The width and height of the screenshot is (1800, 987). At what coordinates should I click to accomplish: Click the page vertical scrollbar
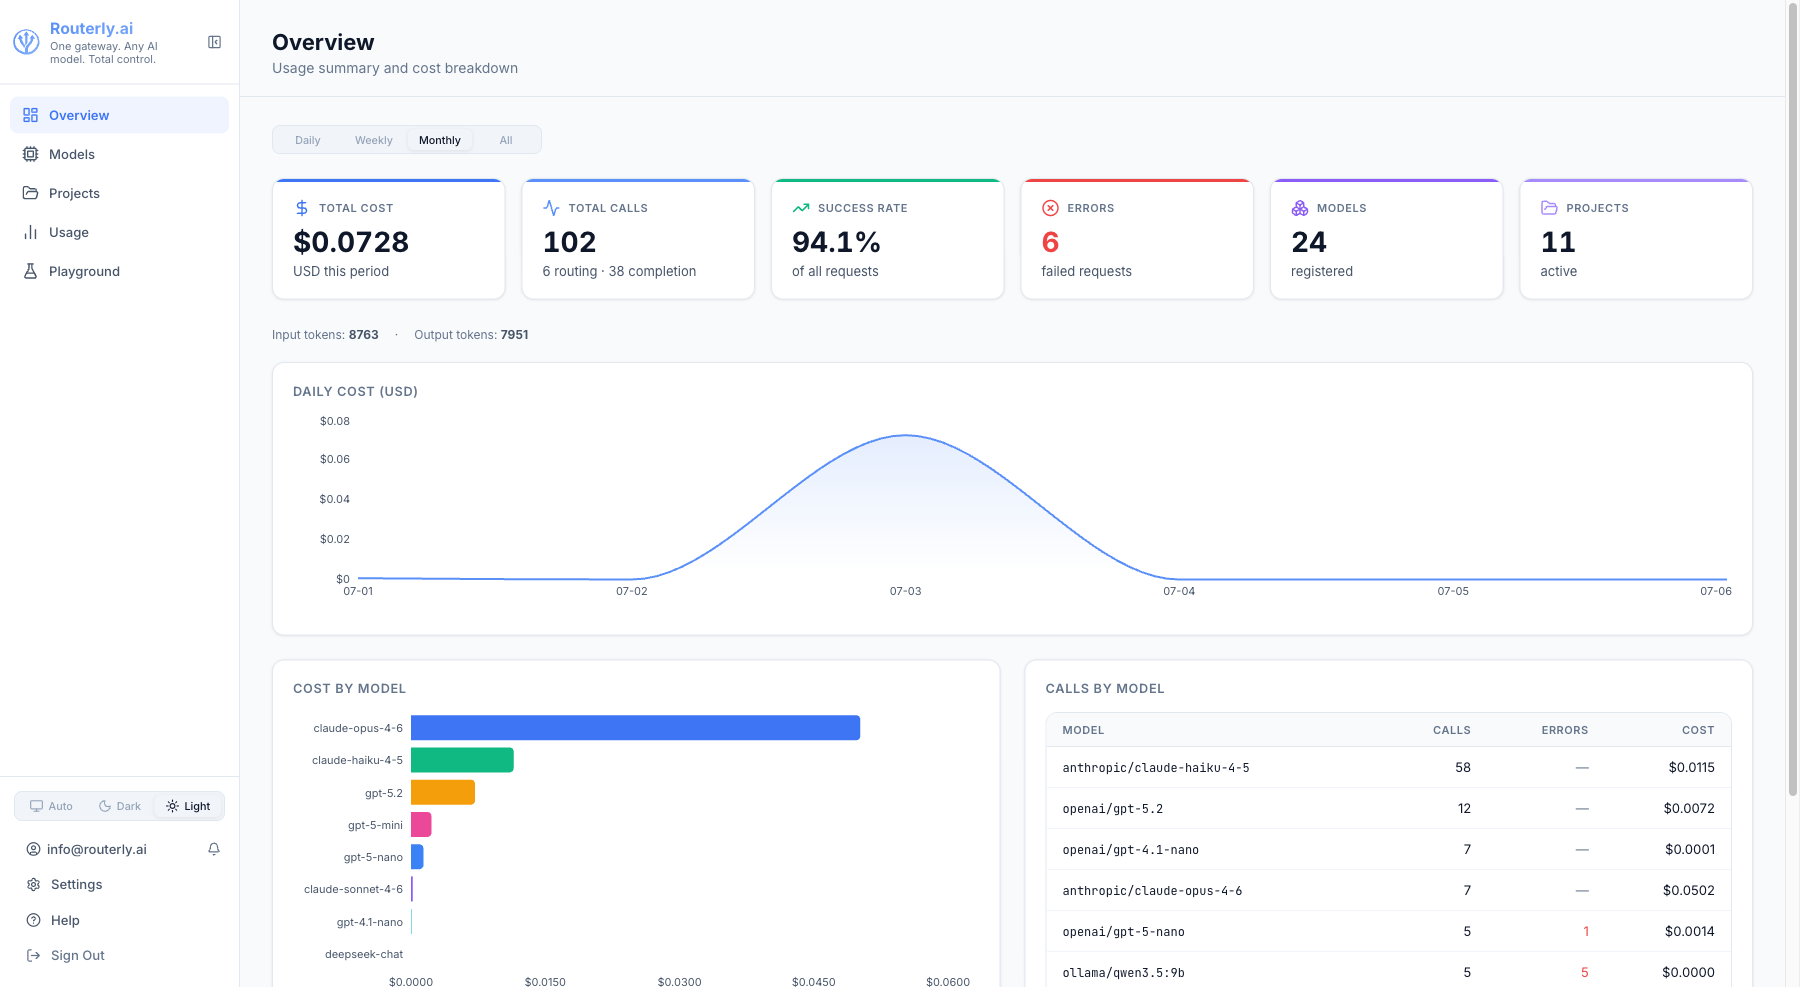click(x=1792, y=400)
